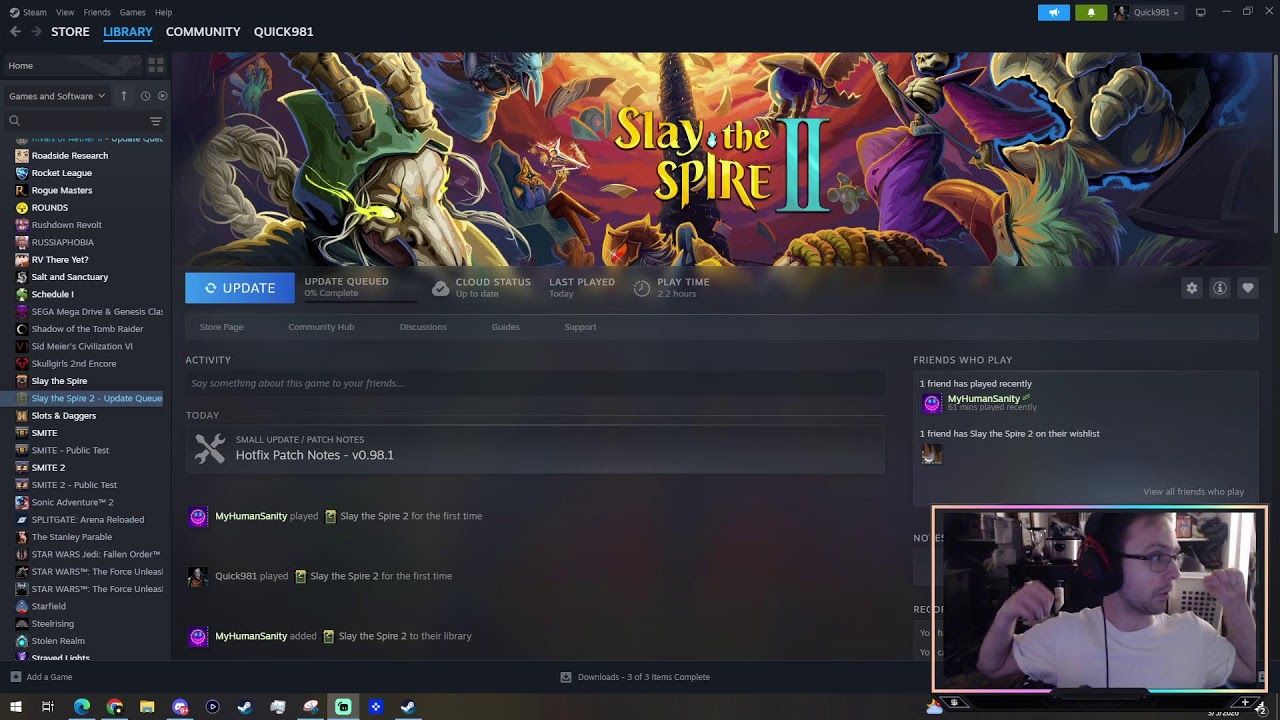Toggle the sort-direction up arrow

[124, 96]
